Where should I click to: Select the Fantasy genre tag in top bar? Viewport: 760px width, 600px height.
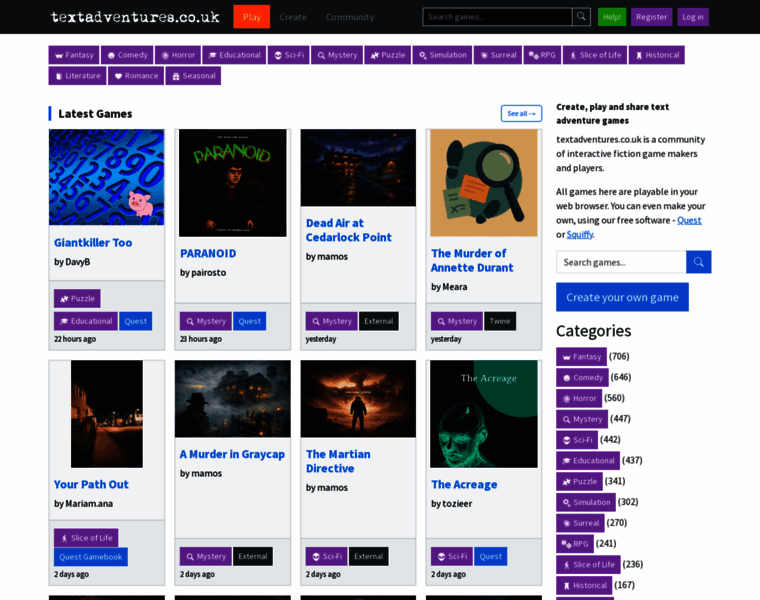coord(74,55)
